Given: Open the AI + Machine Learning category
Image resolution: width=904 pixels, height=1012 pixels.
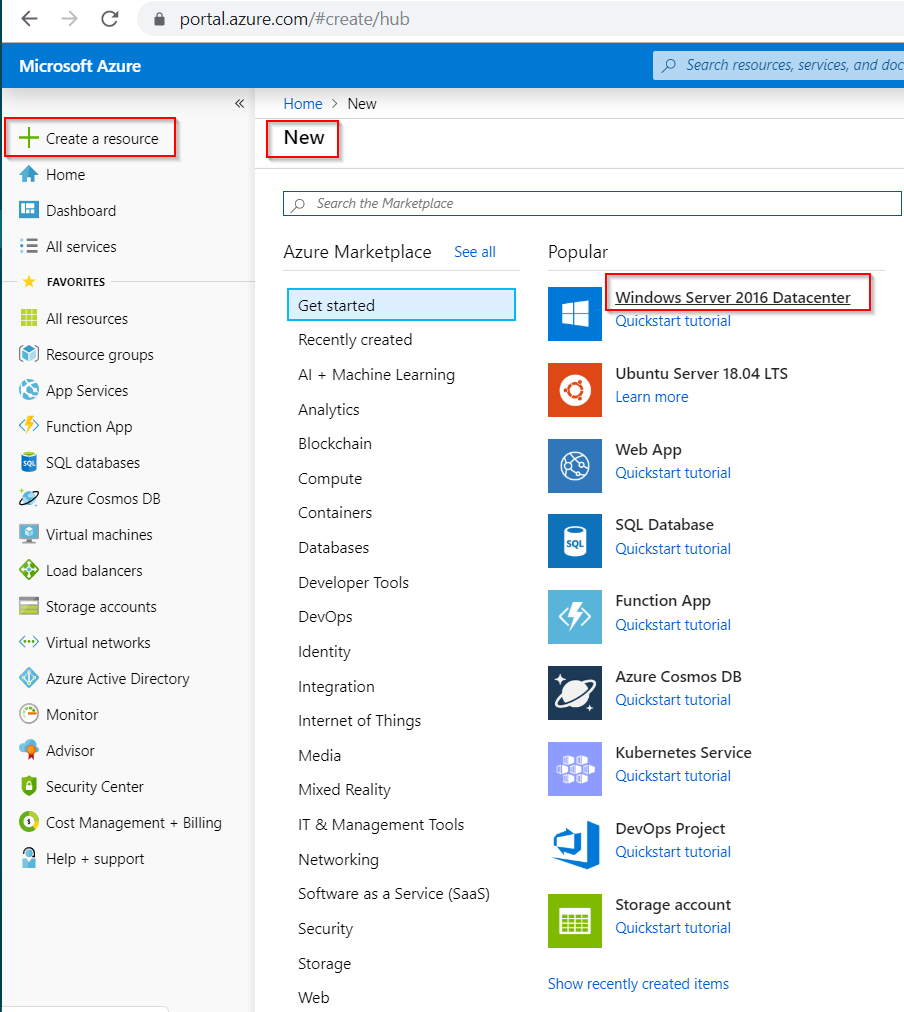Looking at the screenshot, I should (x=376, y=374).
